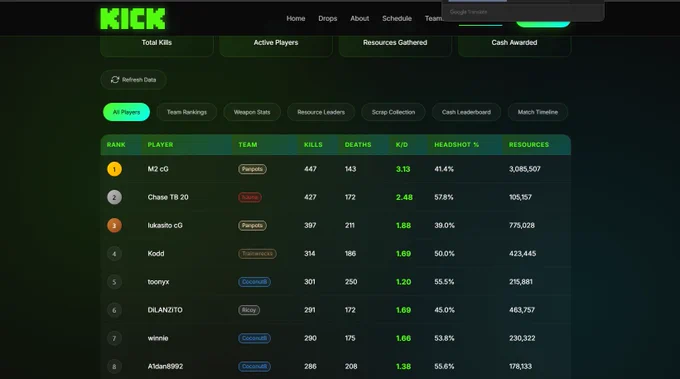680x379 pixels.
Task: Click player name A1dan8992
Action: (165, 366)
